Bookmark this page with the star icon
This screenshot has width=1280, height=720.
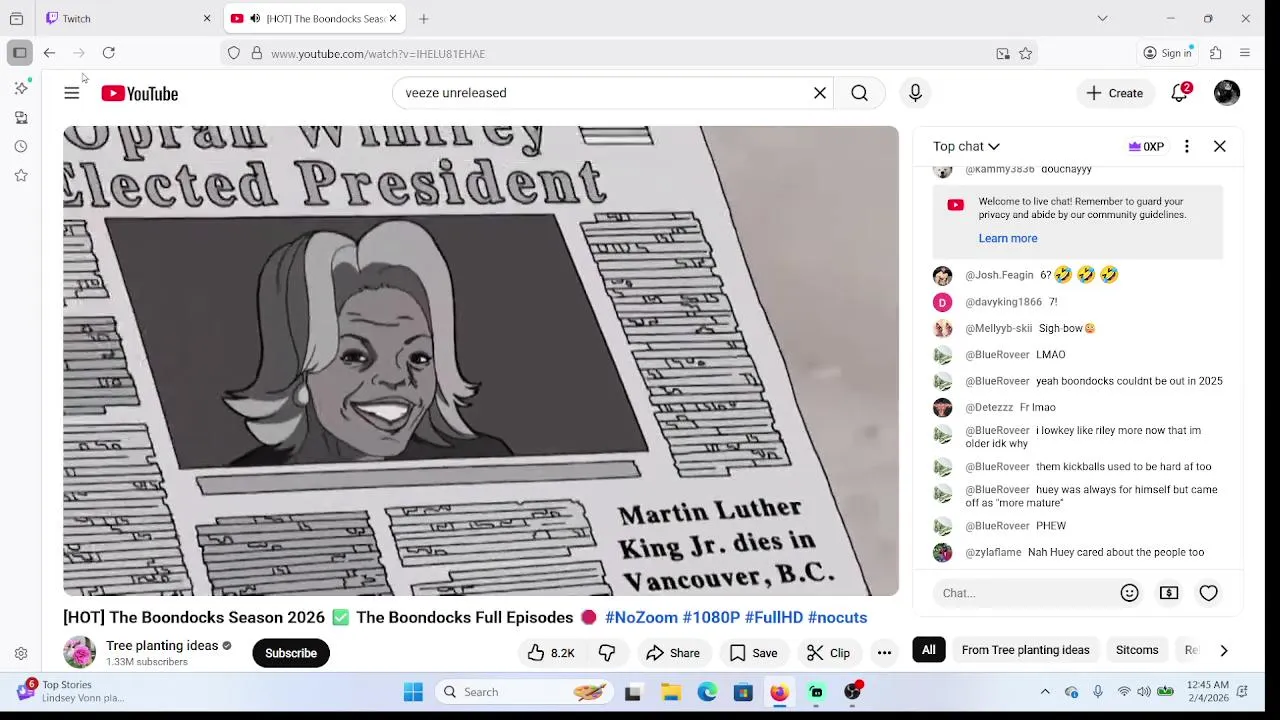[1025, 54]
